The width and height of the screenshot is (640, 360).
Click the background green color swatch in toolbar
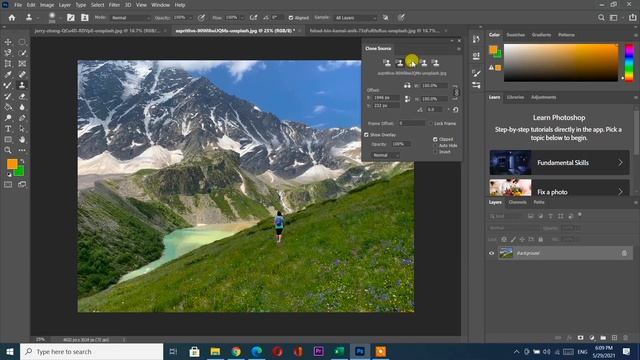[x=20, y=171]
